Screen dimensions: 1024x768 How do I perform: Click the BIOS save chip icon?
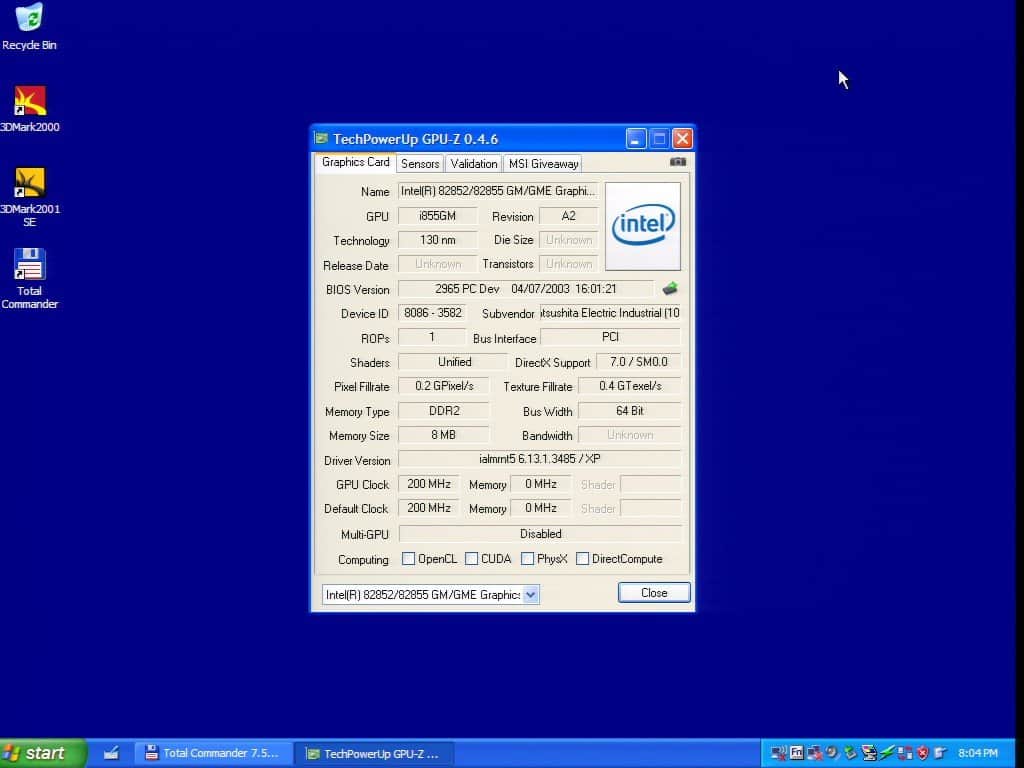click(669, 288)
